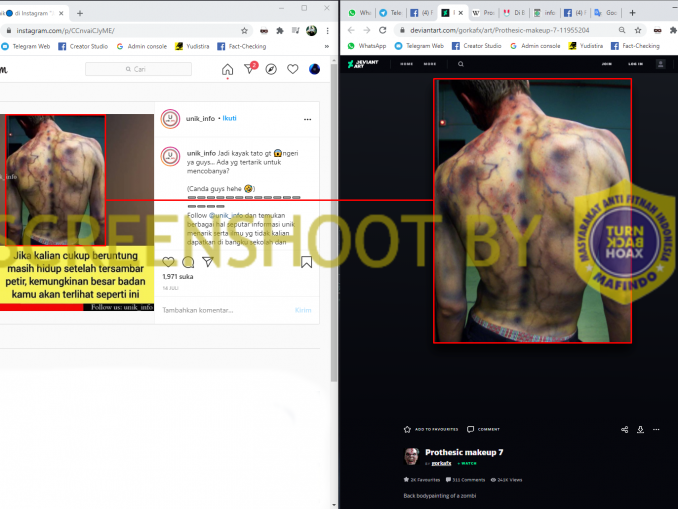Screen dimensions: 678x509
Task: Open @unik_info mention in caption
Action: [226, 215]
